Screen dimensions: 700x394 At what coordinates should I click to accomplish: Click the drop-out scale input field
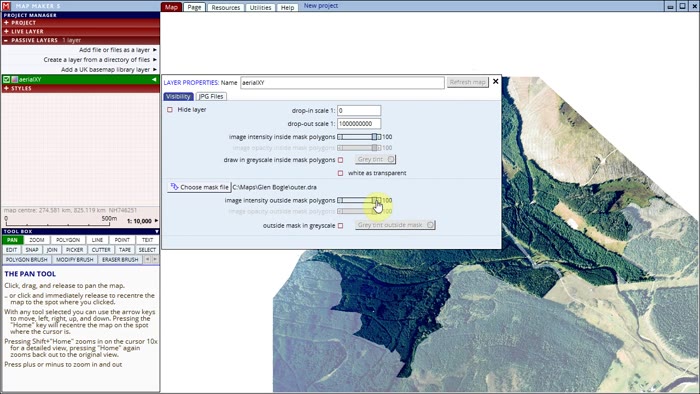pyautogui.click(x=359, y=124)
